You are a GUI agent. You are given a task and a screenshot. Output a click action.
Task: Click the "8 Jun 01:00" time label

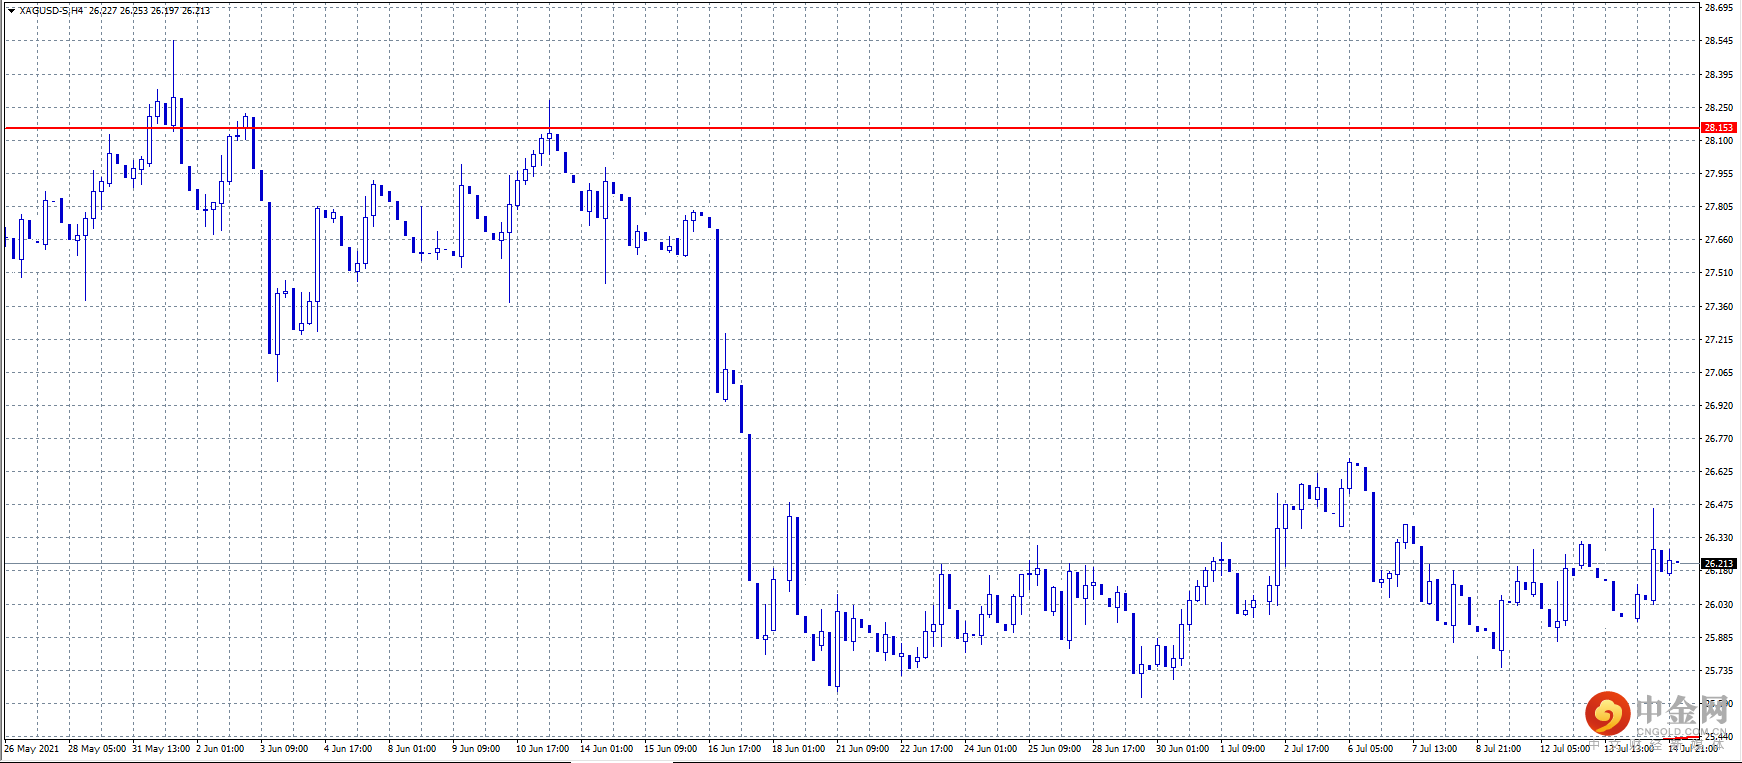(x=412, y=749)
